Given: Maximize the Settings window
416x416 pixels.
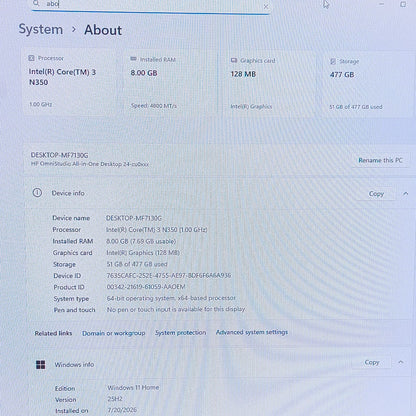Looking at the screenshot, I should 403,4.
